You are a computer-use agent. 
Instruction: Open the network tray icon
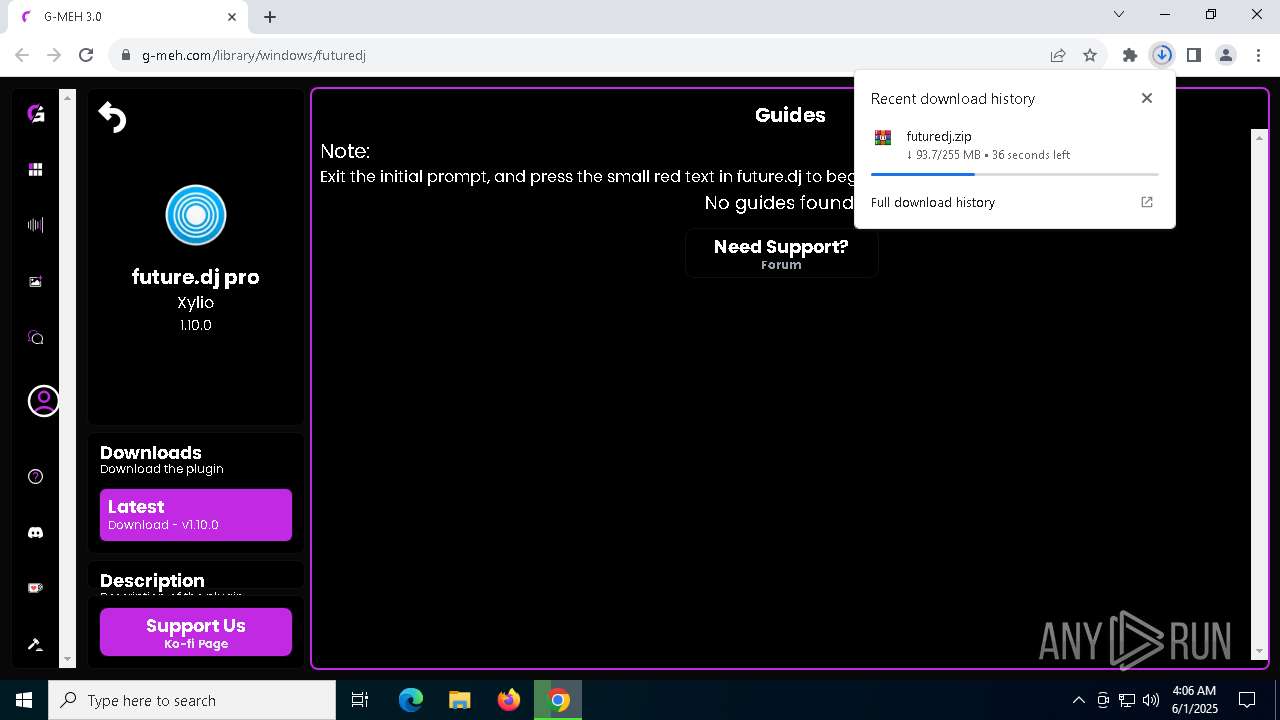[x=1126, y=700]
